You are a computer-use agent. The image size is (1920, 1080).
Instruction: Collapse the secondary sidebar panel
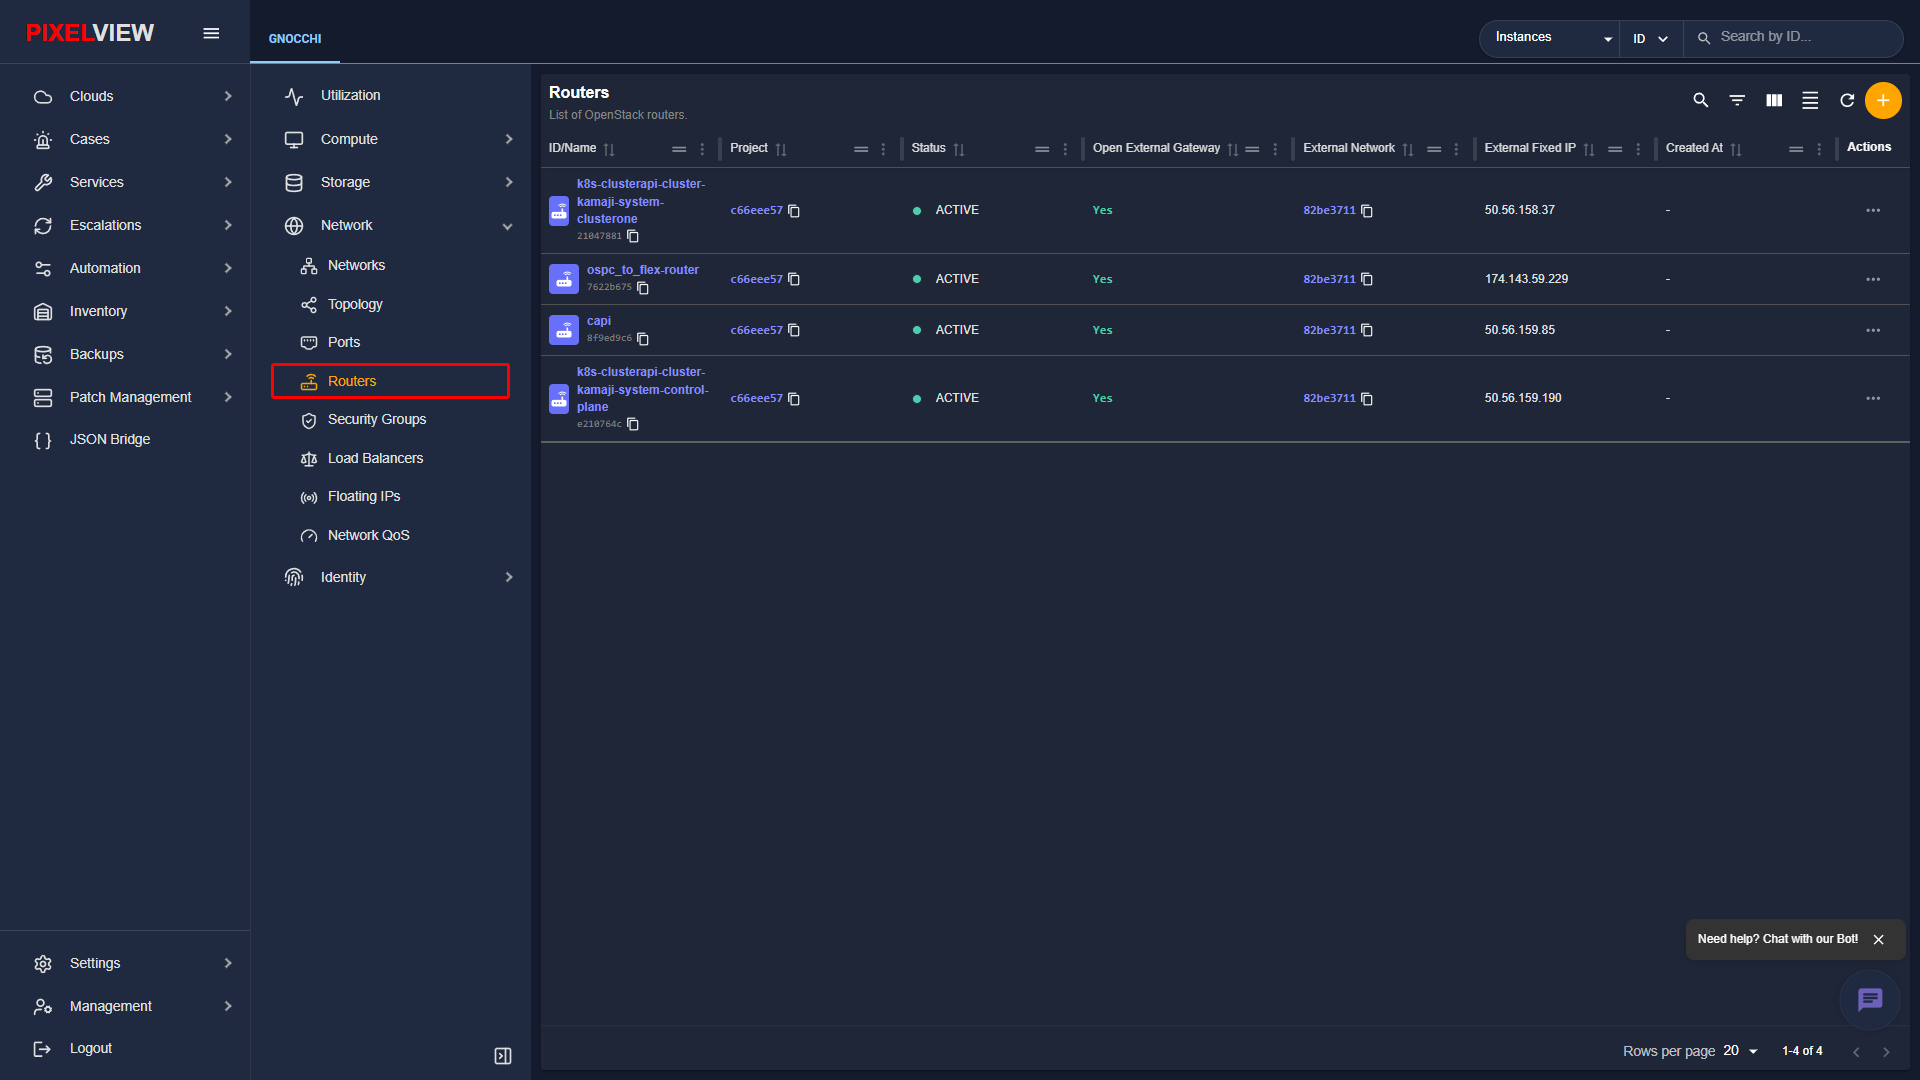point(503,1056)
